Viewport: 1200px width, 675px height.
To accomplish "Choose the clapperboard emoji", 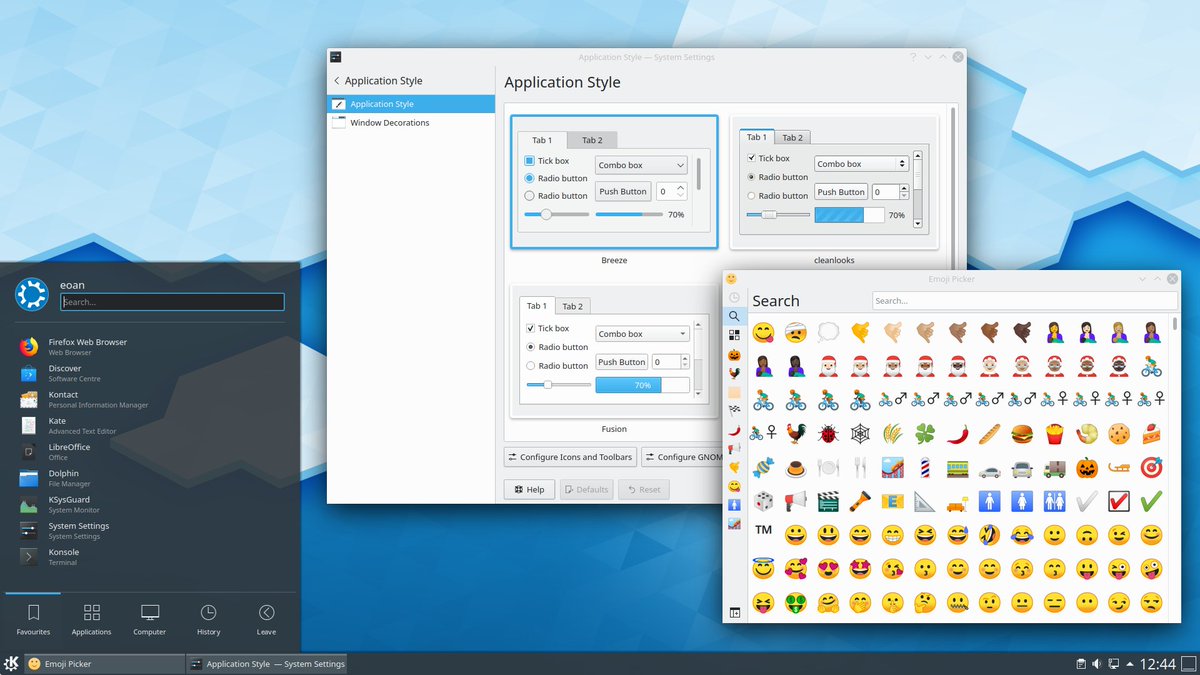I will [x=828, y=501].
